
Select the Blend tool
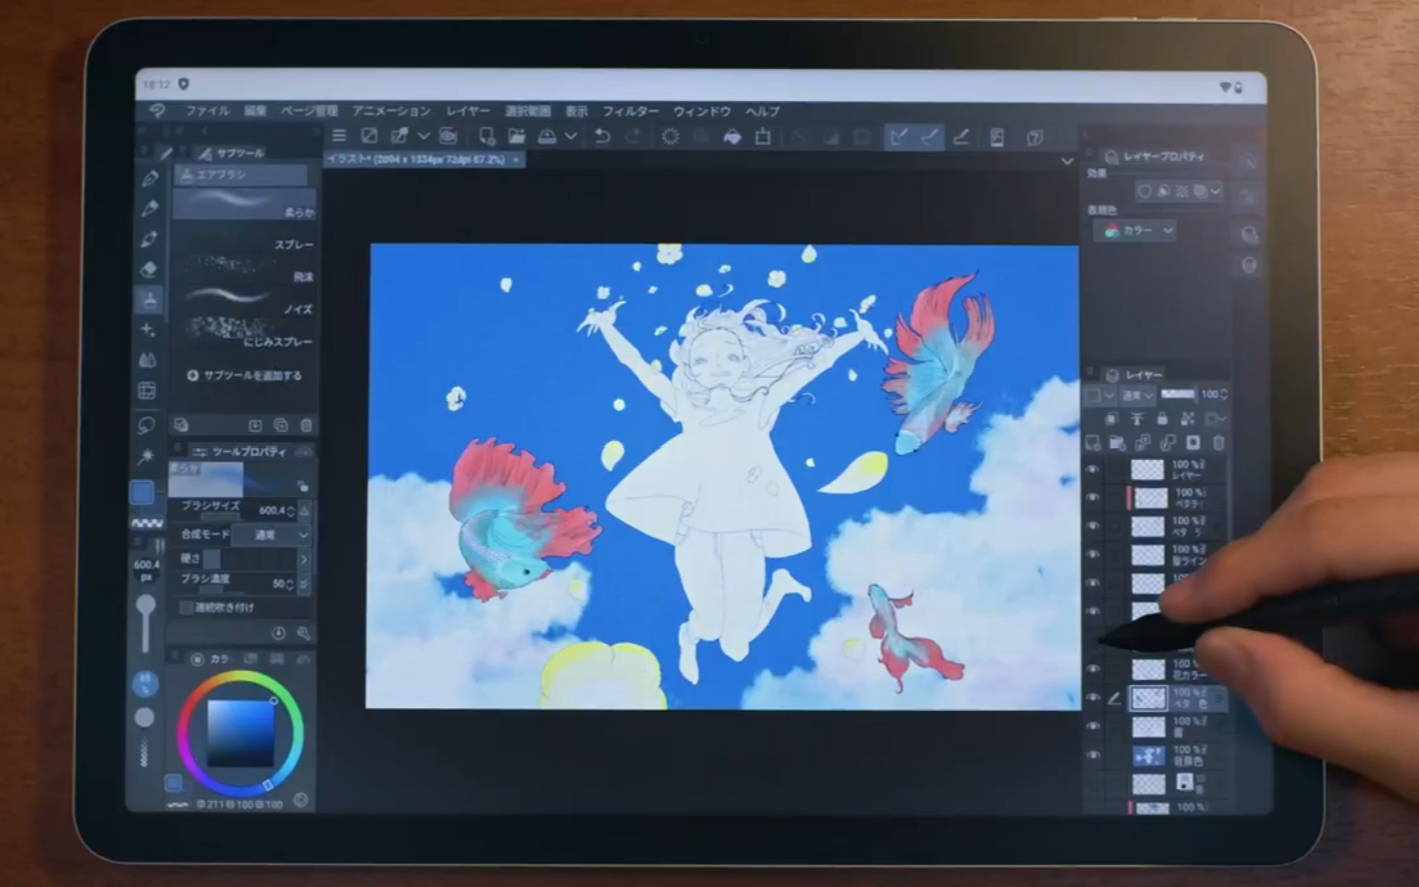click(148, 360)
